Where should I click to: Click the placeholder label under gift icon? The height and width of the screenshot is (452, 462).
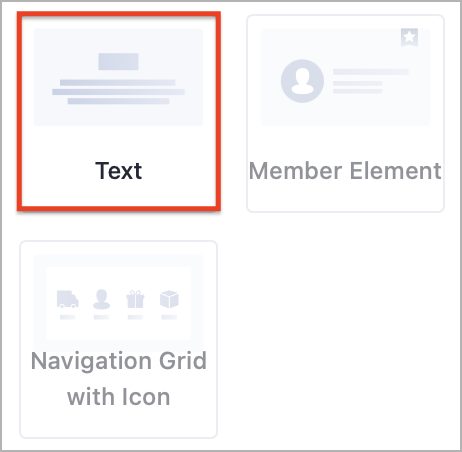coord(135,317)
